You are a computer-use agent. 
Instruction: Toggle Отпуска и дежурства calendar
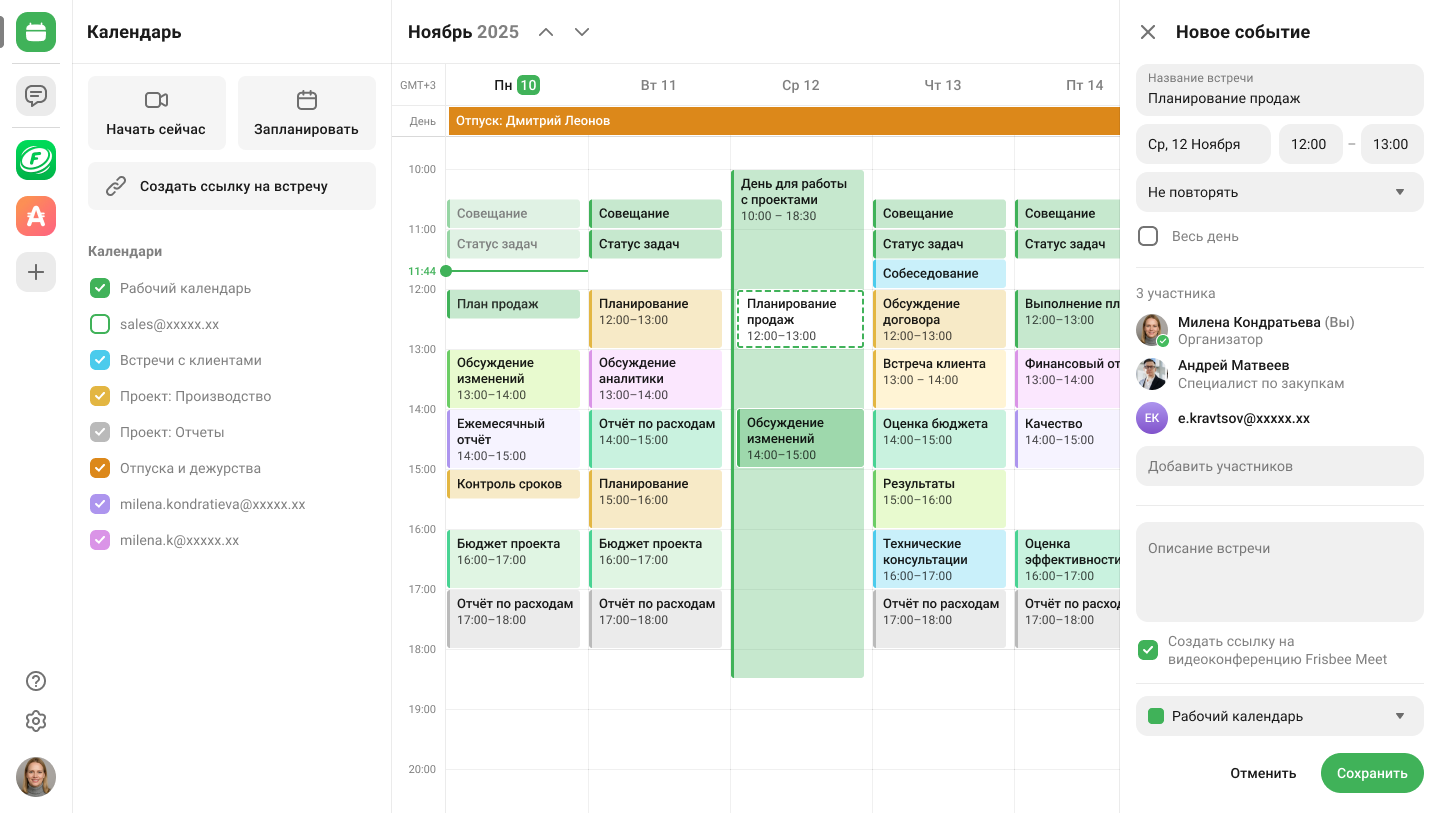[100, 468]
